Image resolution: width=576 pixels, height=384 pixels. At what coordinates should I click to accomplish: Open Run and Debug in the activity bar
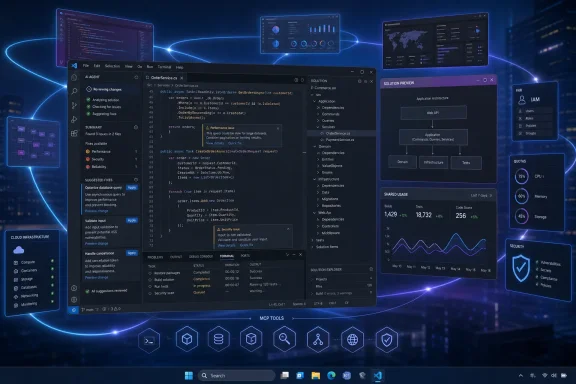pyautogui.click(x=74, y=119)
